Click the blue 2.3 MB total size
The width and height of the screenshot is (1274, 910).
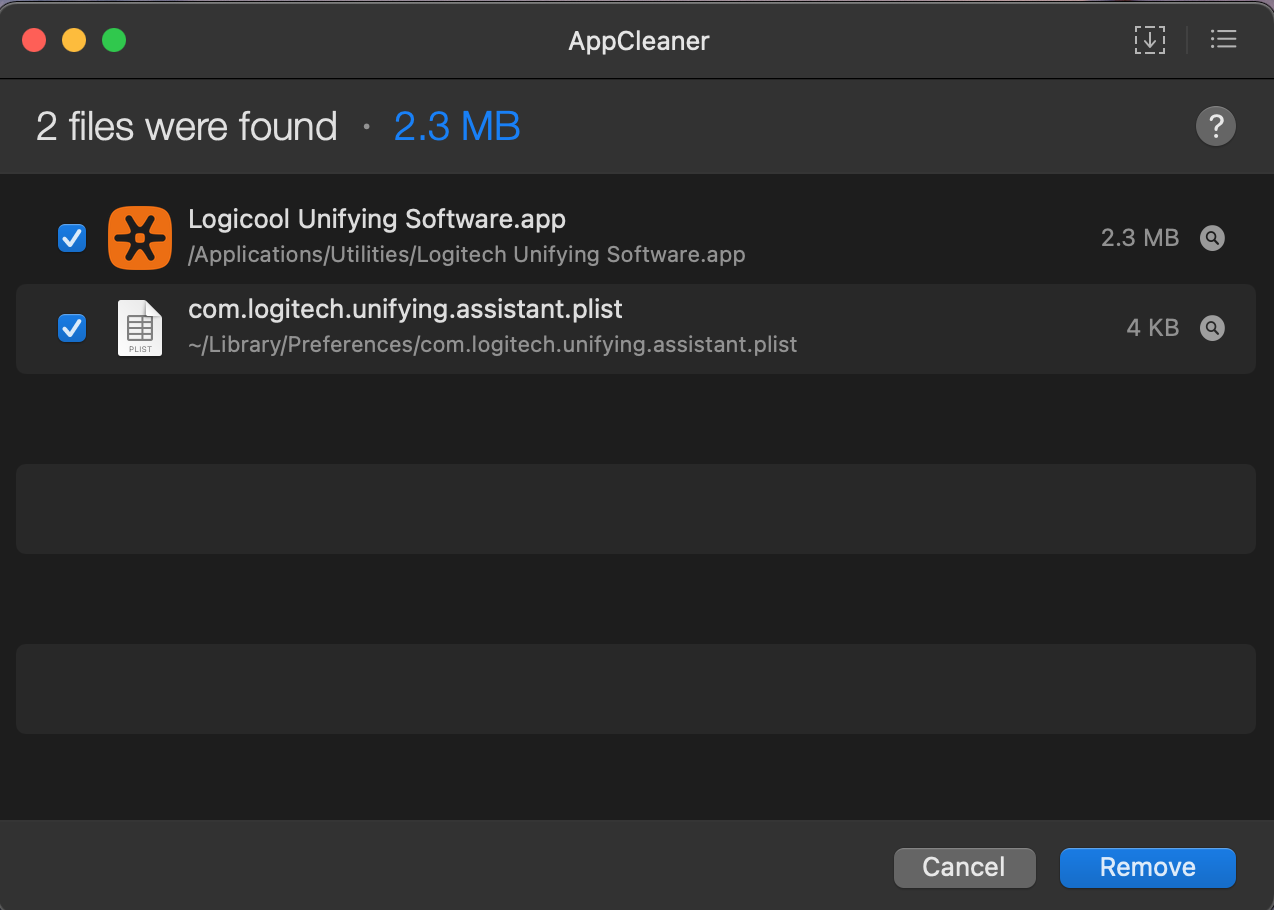tap(457, 127)
